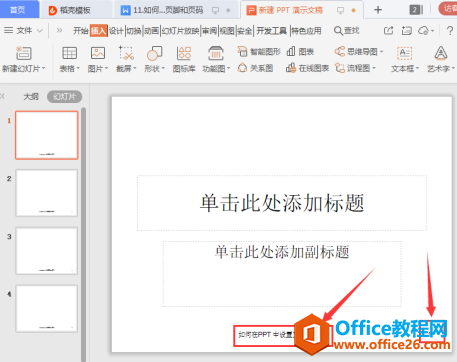Open the Icon Library (图标库)
The image size is (457, 362).
(x=184, y=59)
